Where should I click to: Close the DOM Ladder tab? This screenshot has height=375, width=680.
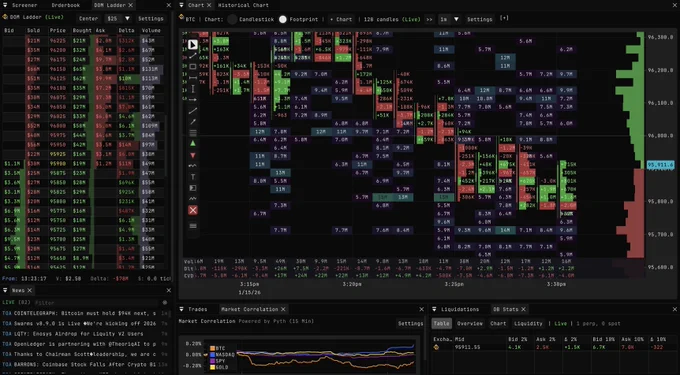[x=130, y=5]
